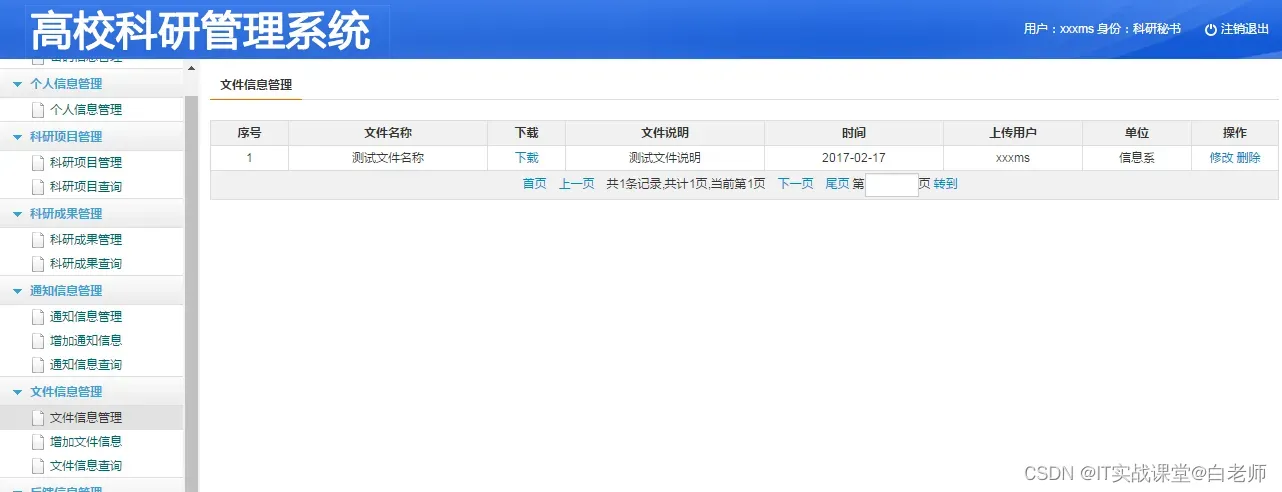The height and width of the screenshot is (492, 1282).
Task: Click the document icon beside 科研成果管理 item
Action: [38, 240]
